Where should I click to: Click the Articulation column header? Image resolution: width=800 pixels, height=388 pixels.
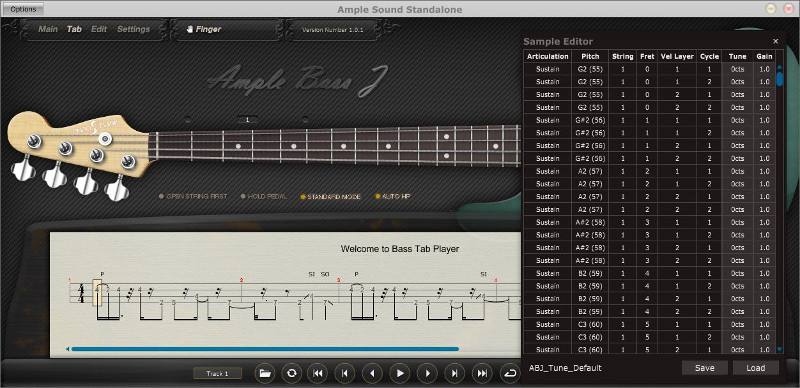coord(547,57)
